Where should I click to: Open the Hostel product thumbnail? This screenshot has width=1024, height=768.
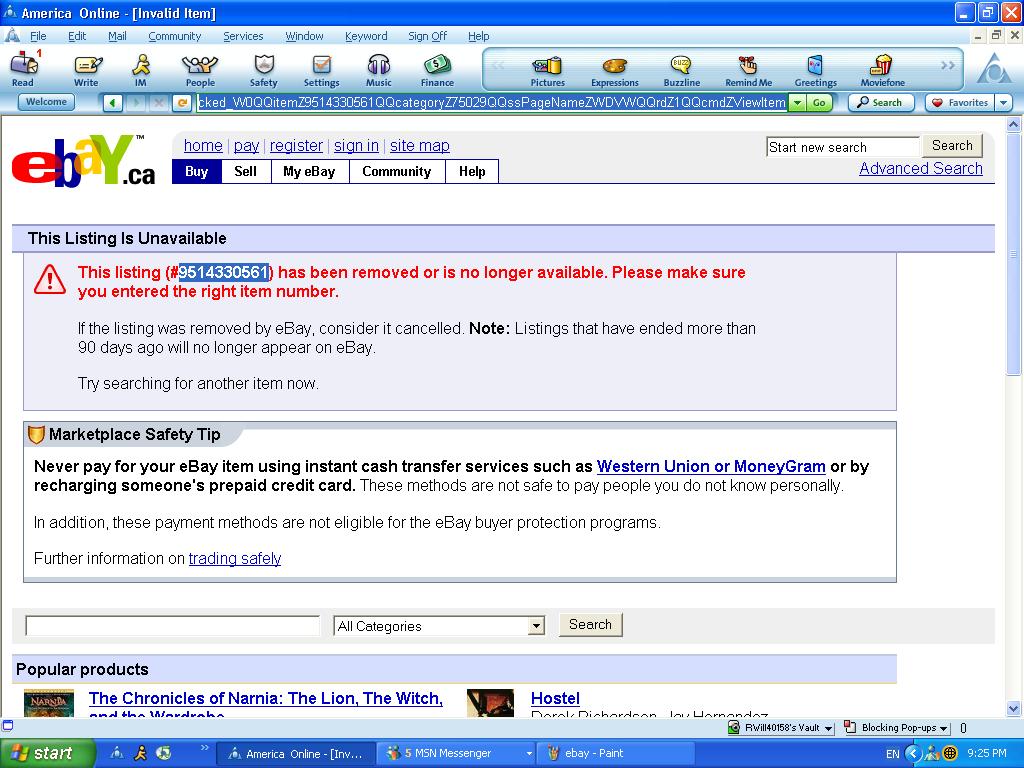pos(490,703)
